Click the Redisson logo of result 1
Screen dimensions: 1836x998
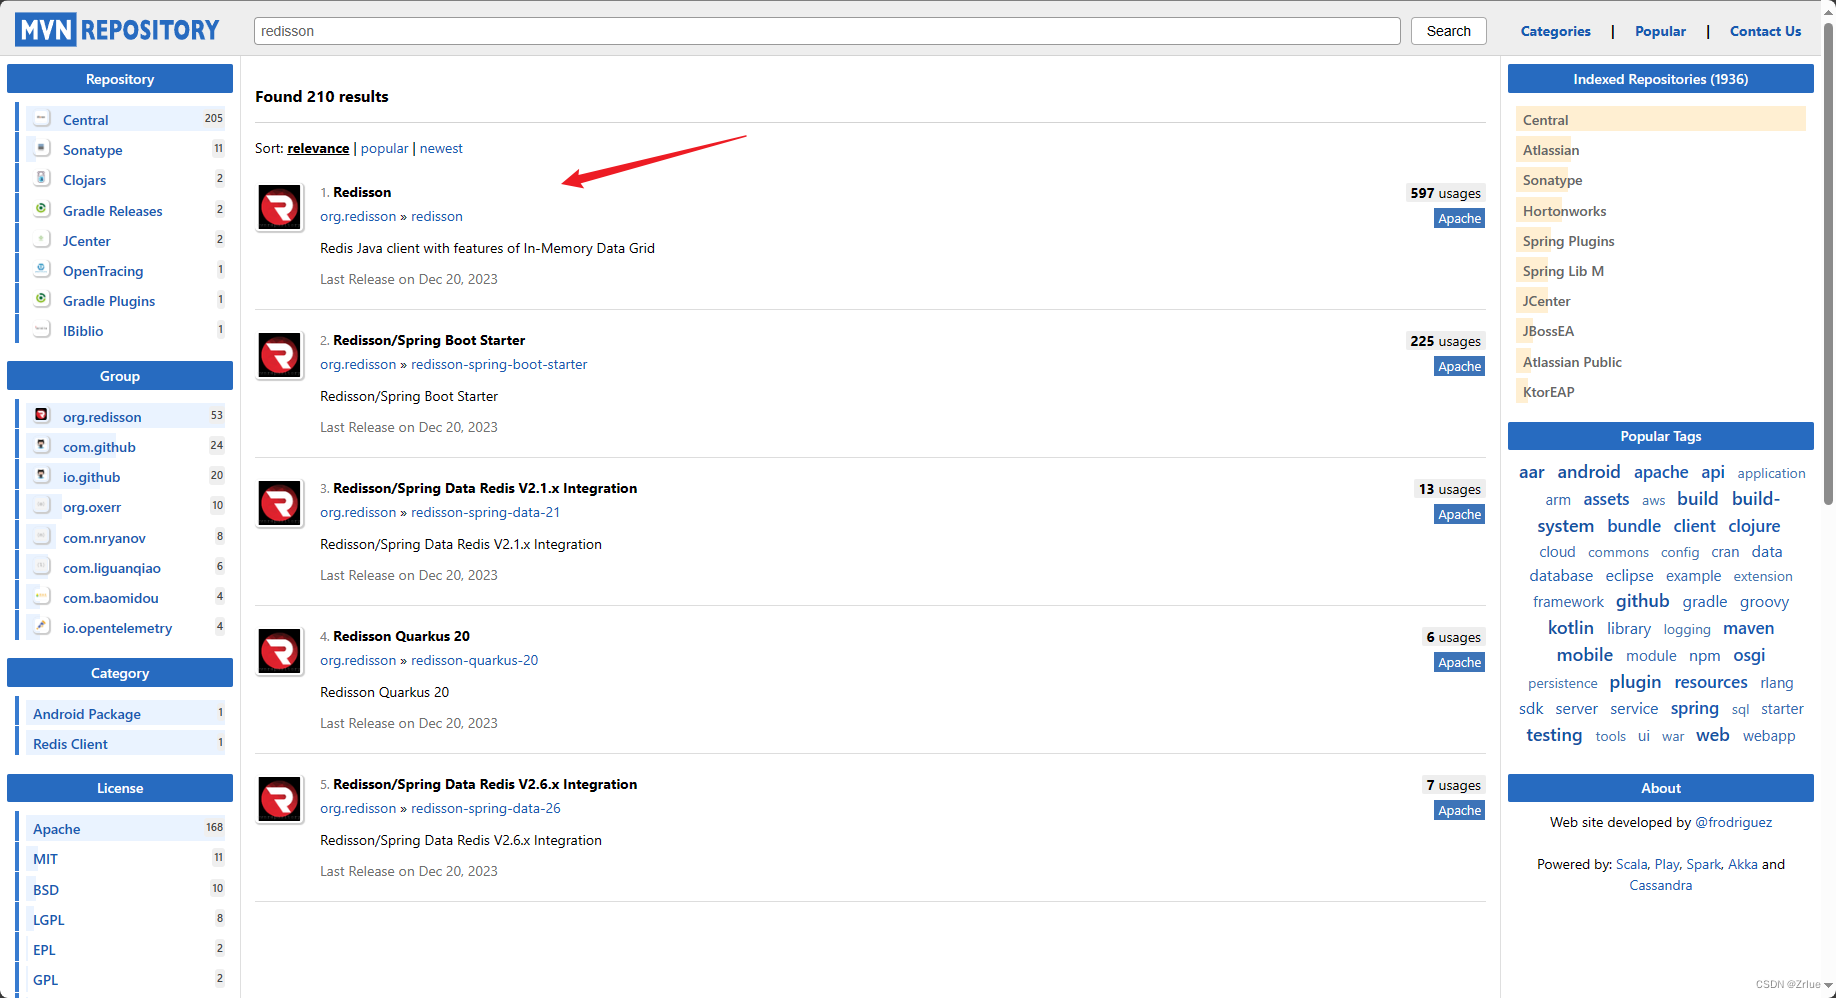pos(280,208)
